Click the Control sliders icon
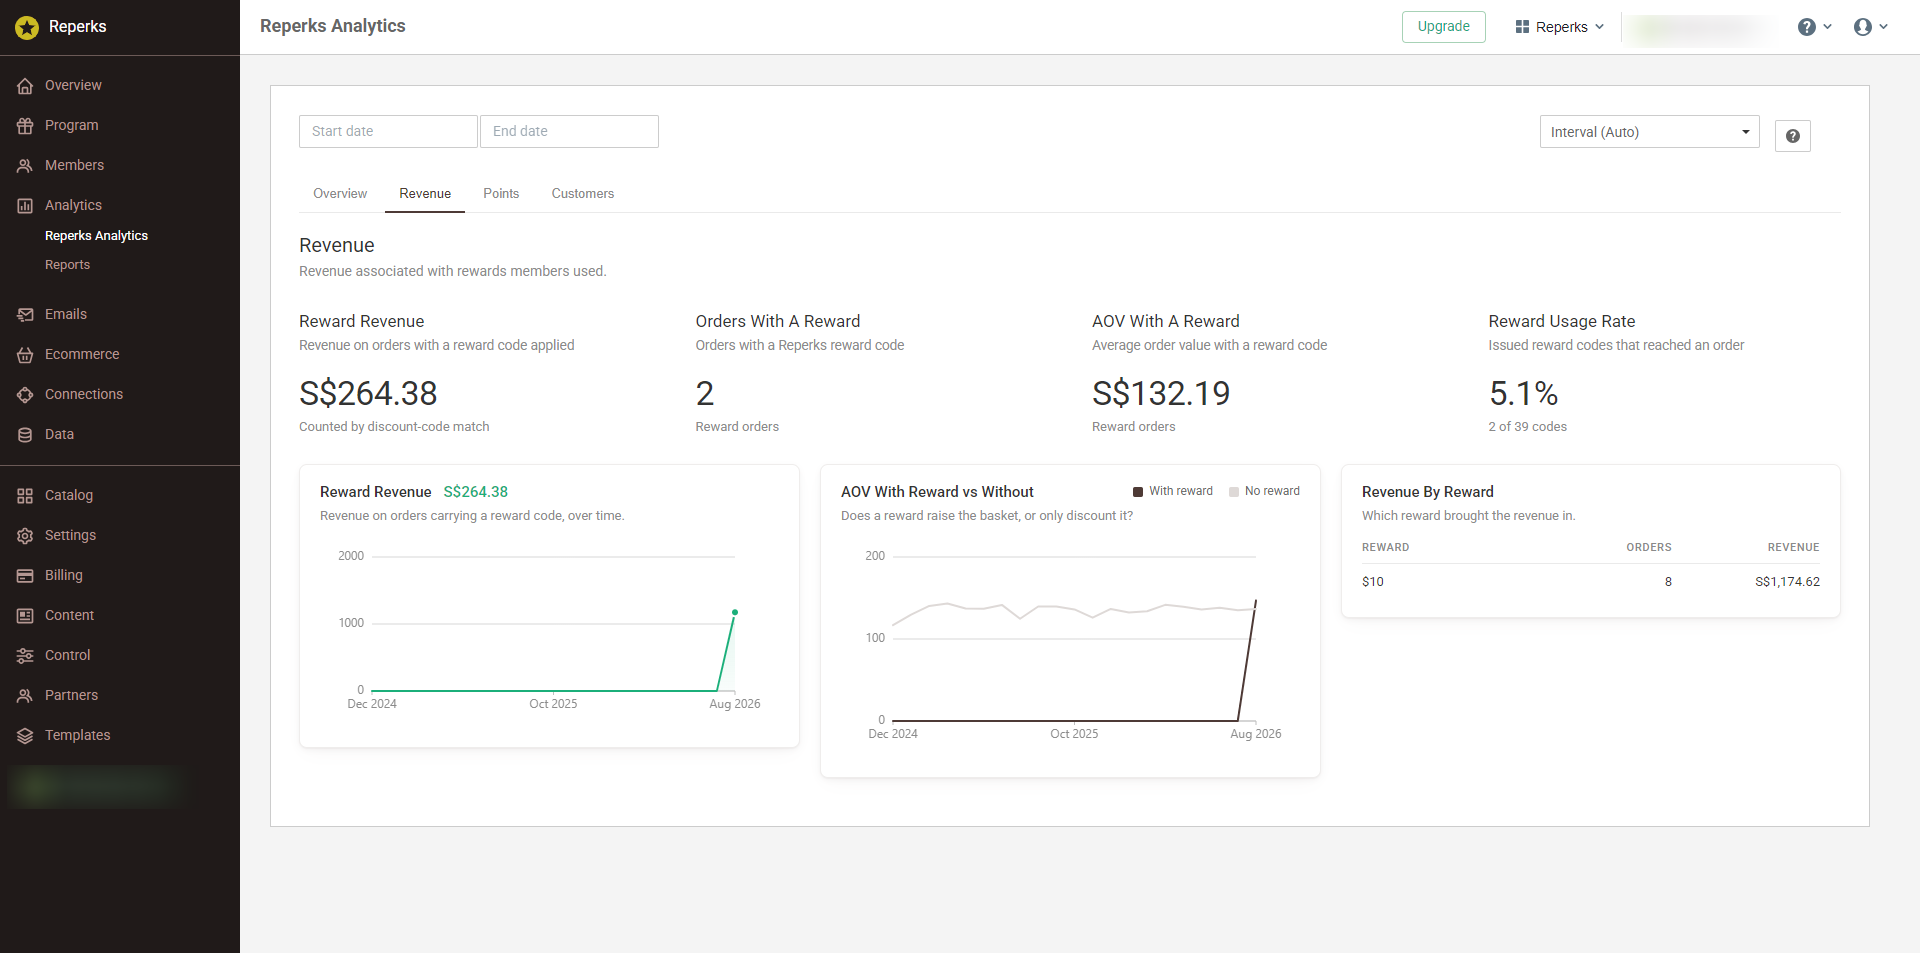This screenshot has height=953, width=1920. tap(25, 656)
